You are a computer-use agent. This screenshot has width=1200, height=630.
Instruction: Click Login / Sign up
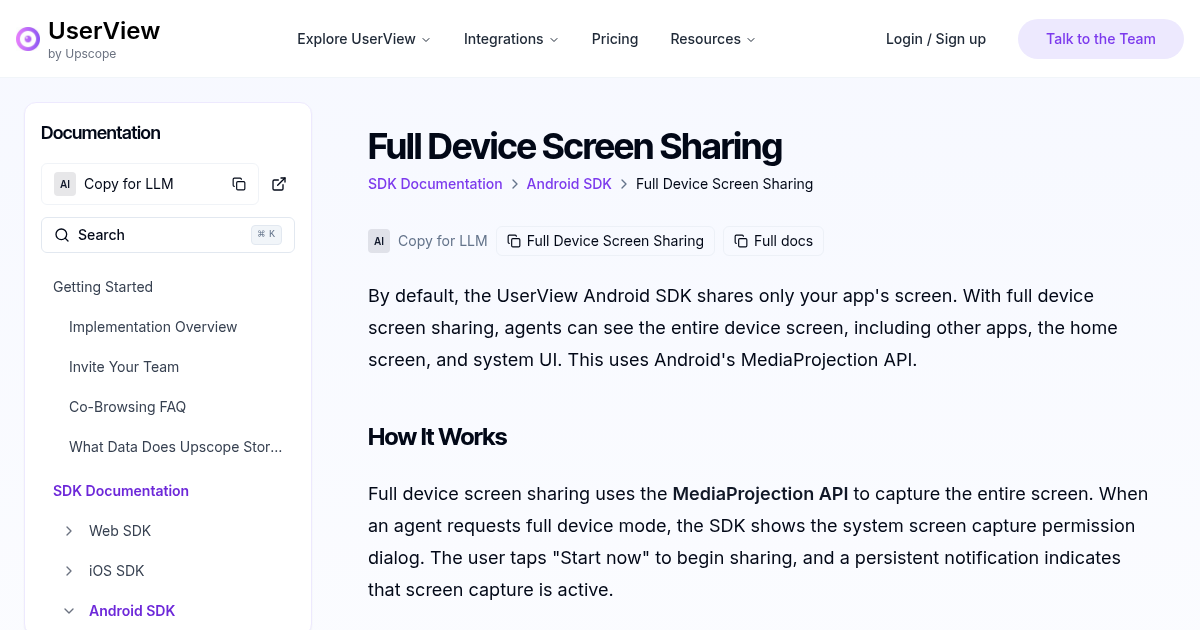[936, 39]
